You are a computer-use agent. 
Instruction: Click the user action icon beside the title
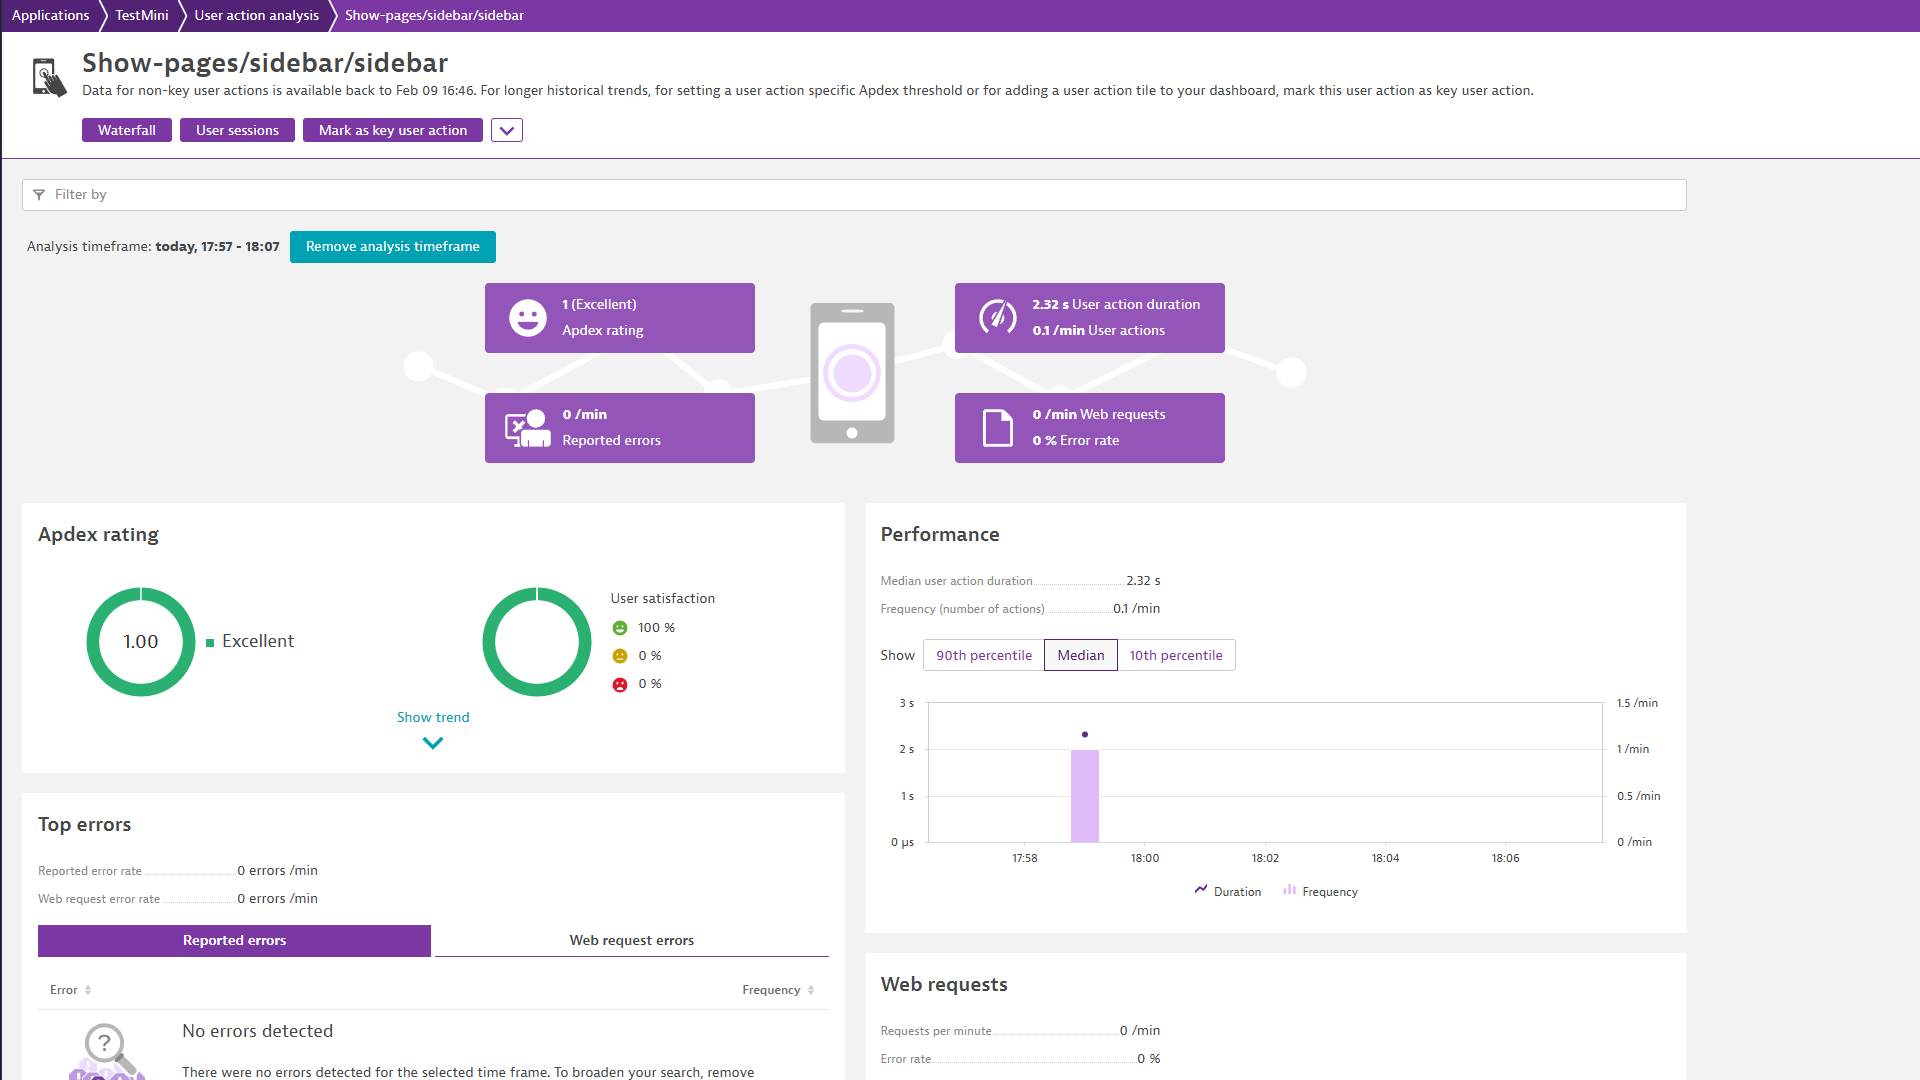[x=48, y=77]
